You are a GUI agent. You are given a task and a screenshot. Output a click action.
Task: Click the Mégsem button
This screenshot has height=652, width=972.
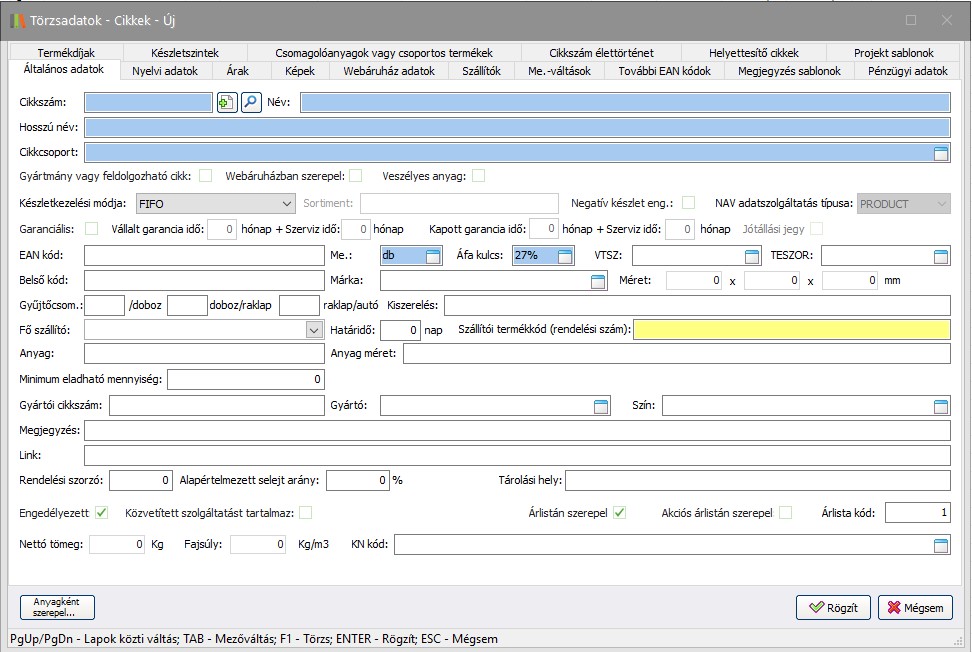tap(915, 607)
